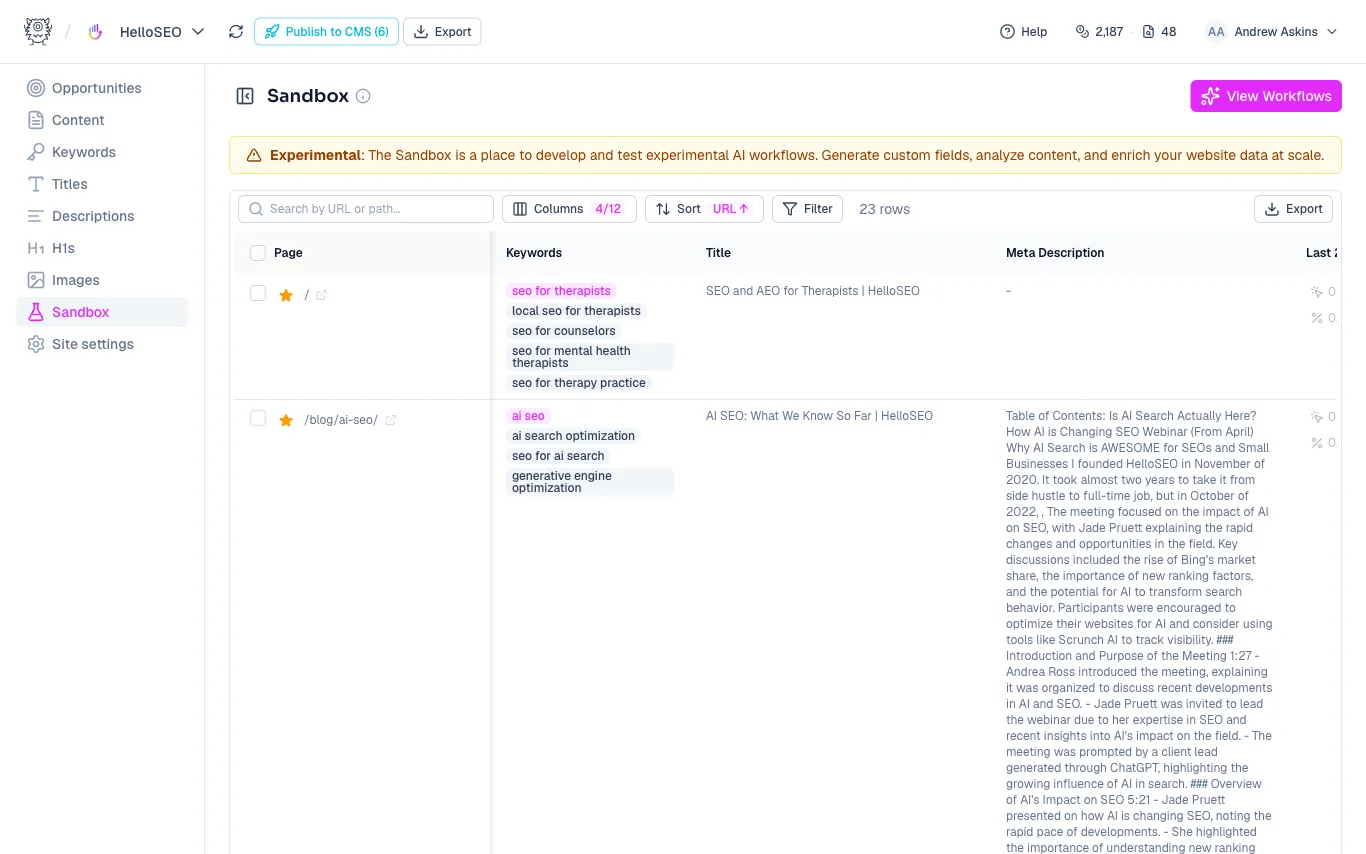The width and height of the screenshot is (1366, 854).
Task: Click the 48 pages counter
Action: pos(1160,32)
